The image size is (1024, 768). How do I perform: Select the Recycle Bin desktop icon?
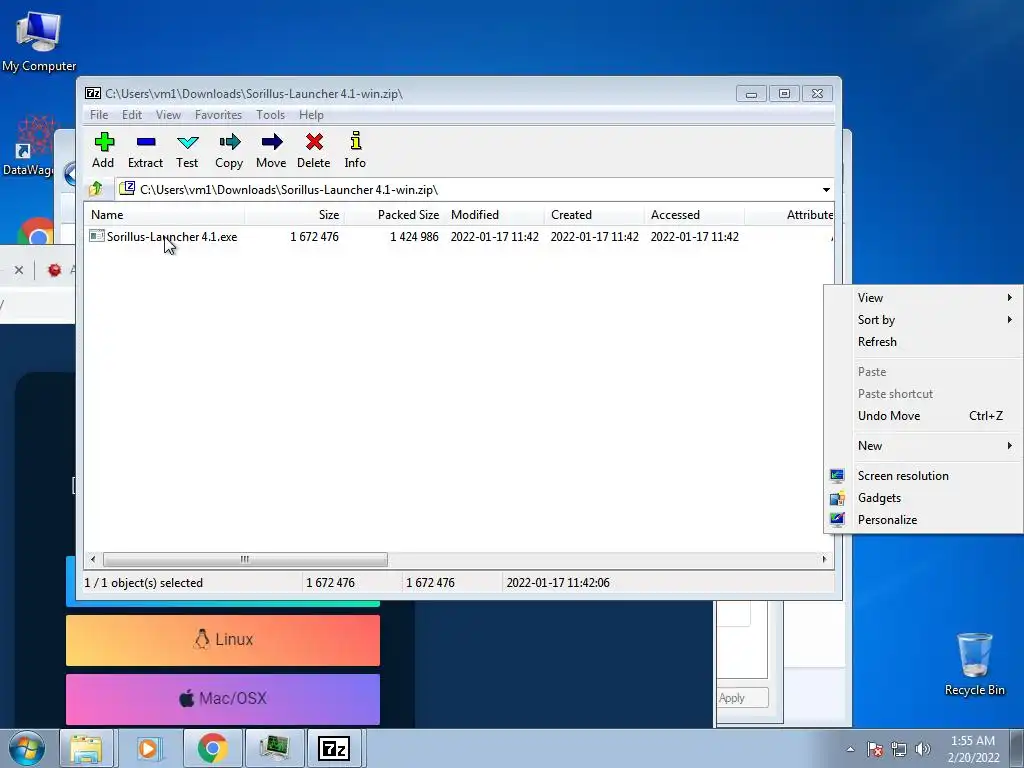(974, 664)
